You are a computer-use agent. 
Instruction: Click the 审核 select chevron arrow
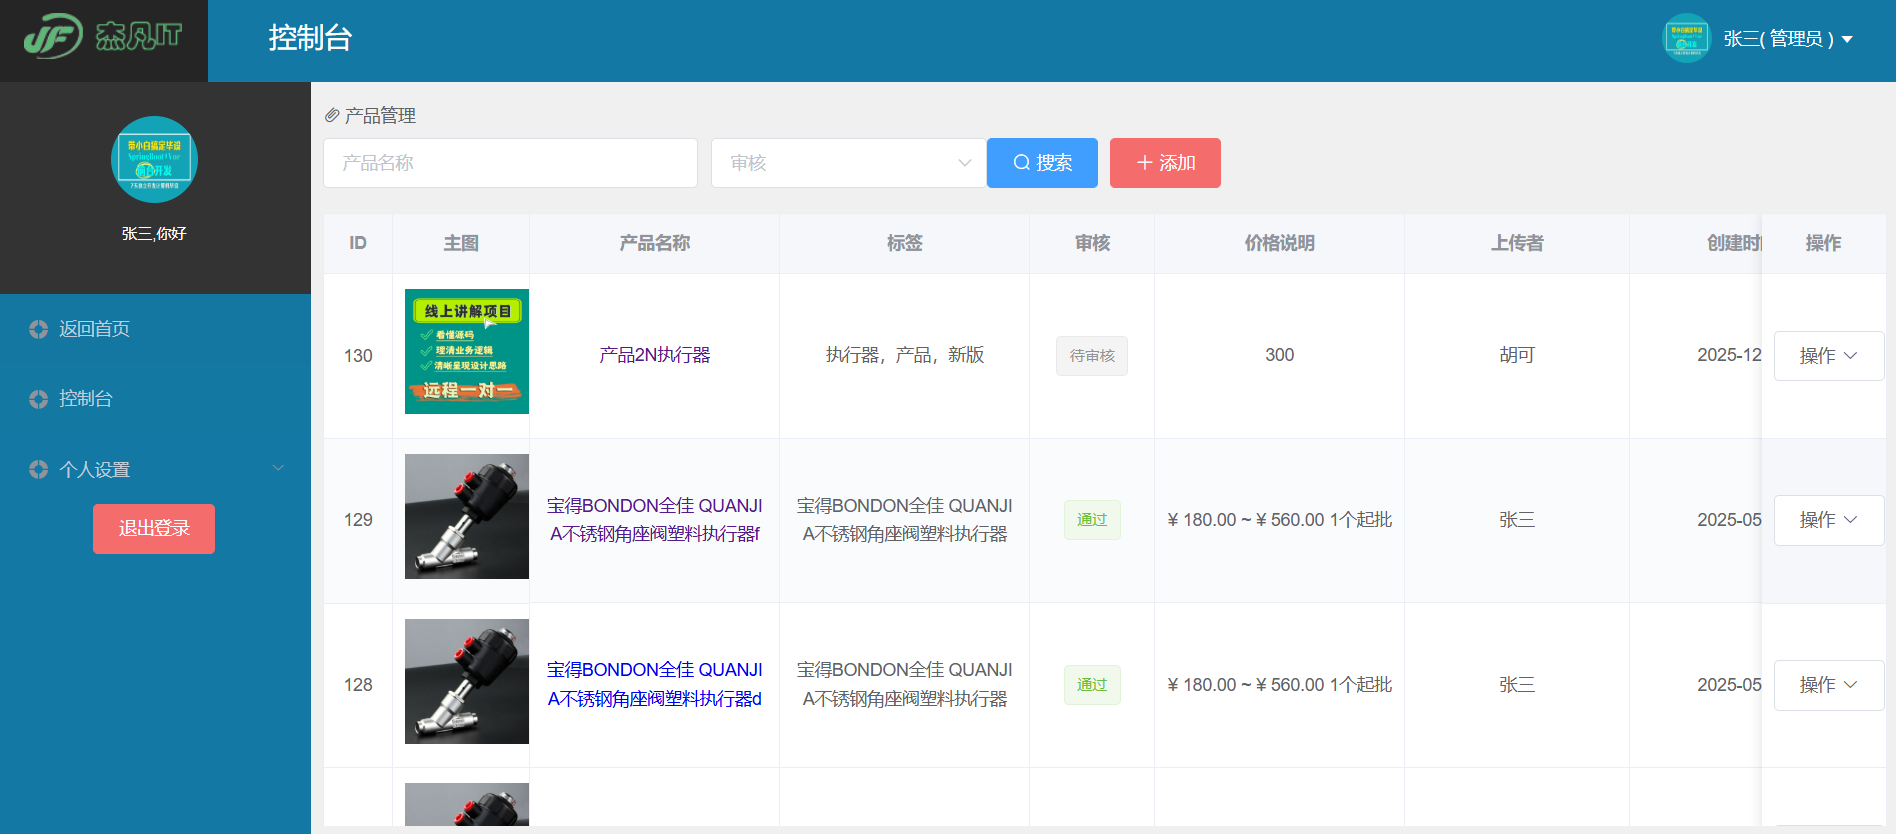(x=965, y=163)
